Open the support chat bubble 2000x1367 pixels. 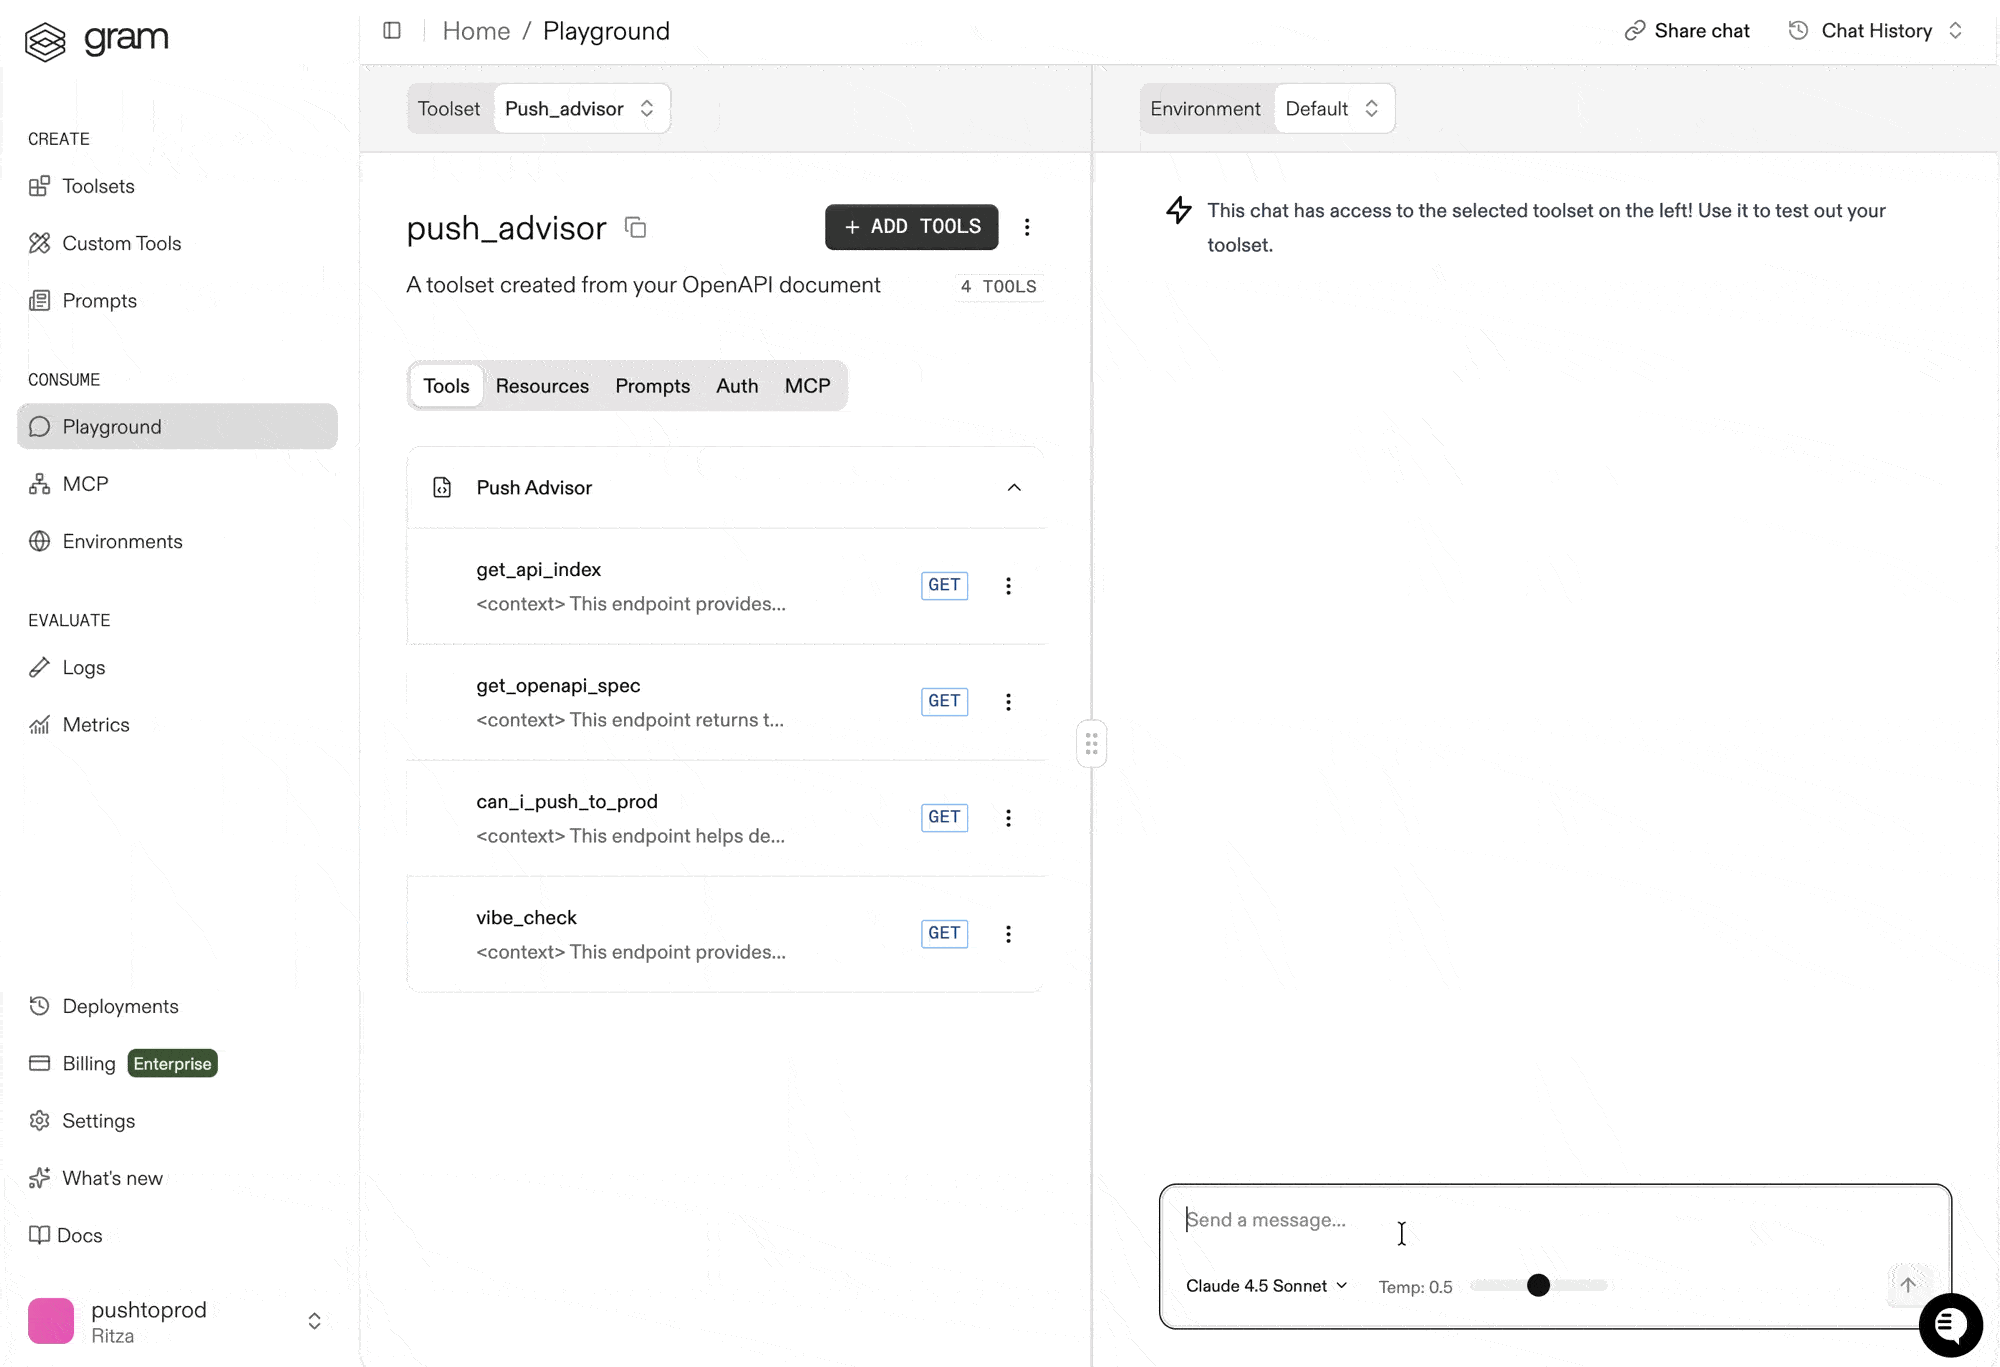click(x=1949, y=1325)
